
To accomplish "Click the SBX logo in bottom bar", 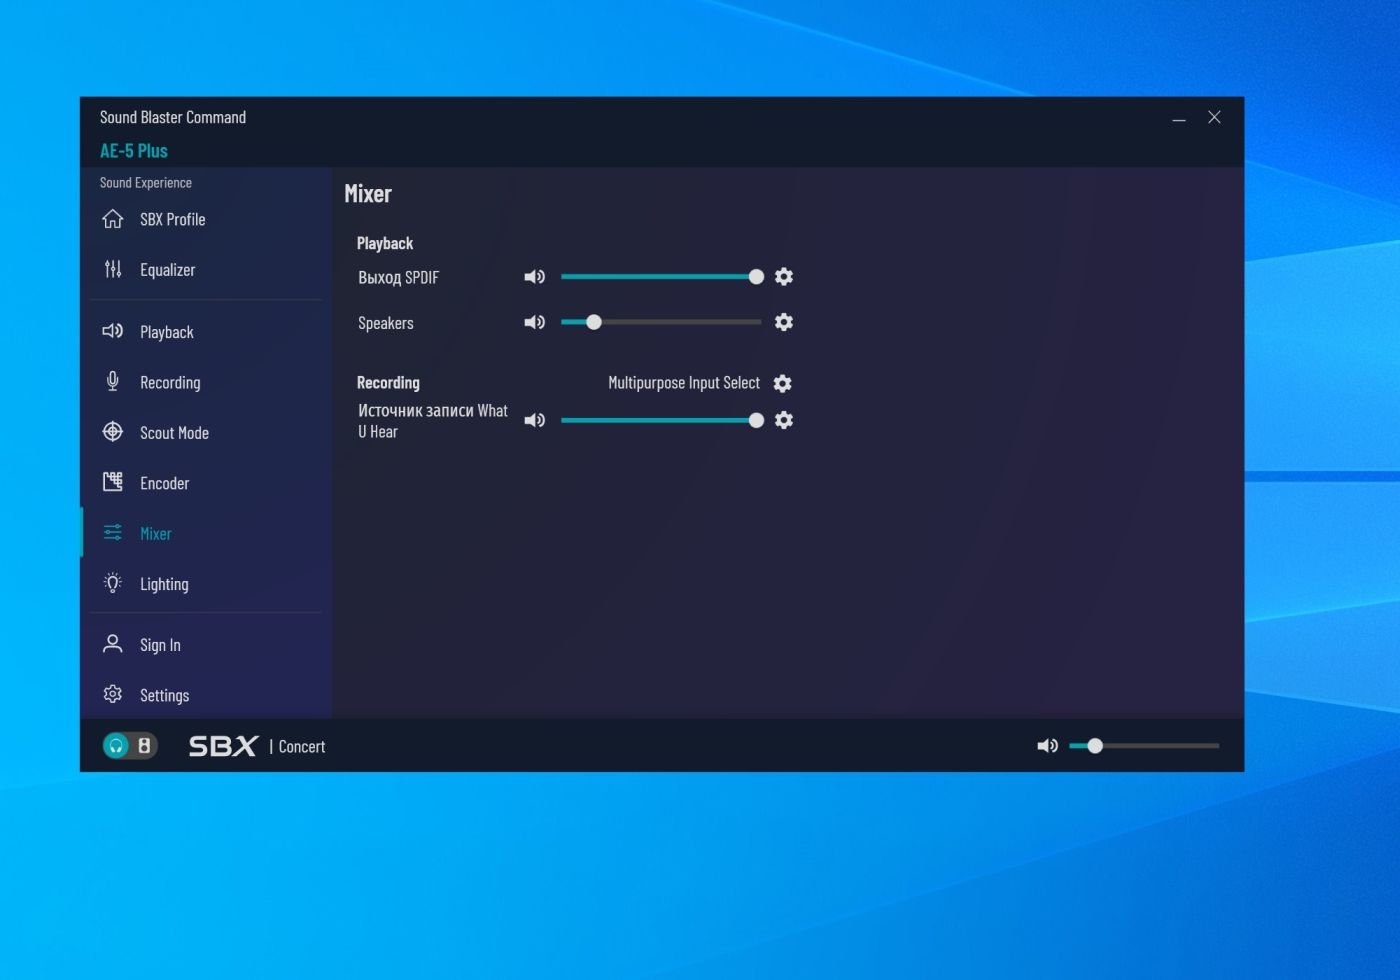I will point(223,746).
